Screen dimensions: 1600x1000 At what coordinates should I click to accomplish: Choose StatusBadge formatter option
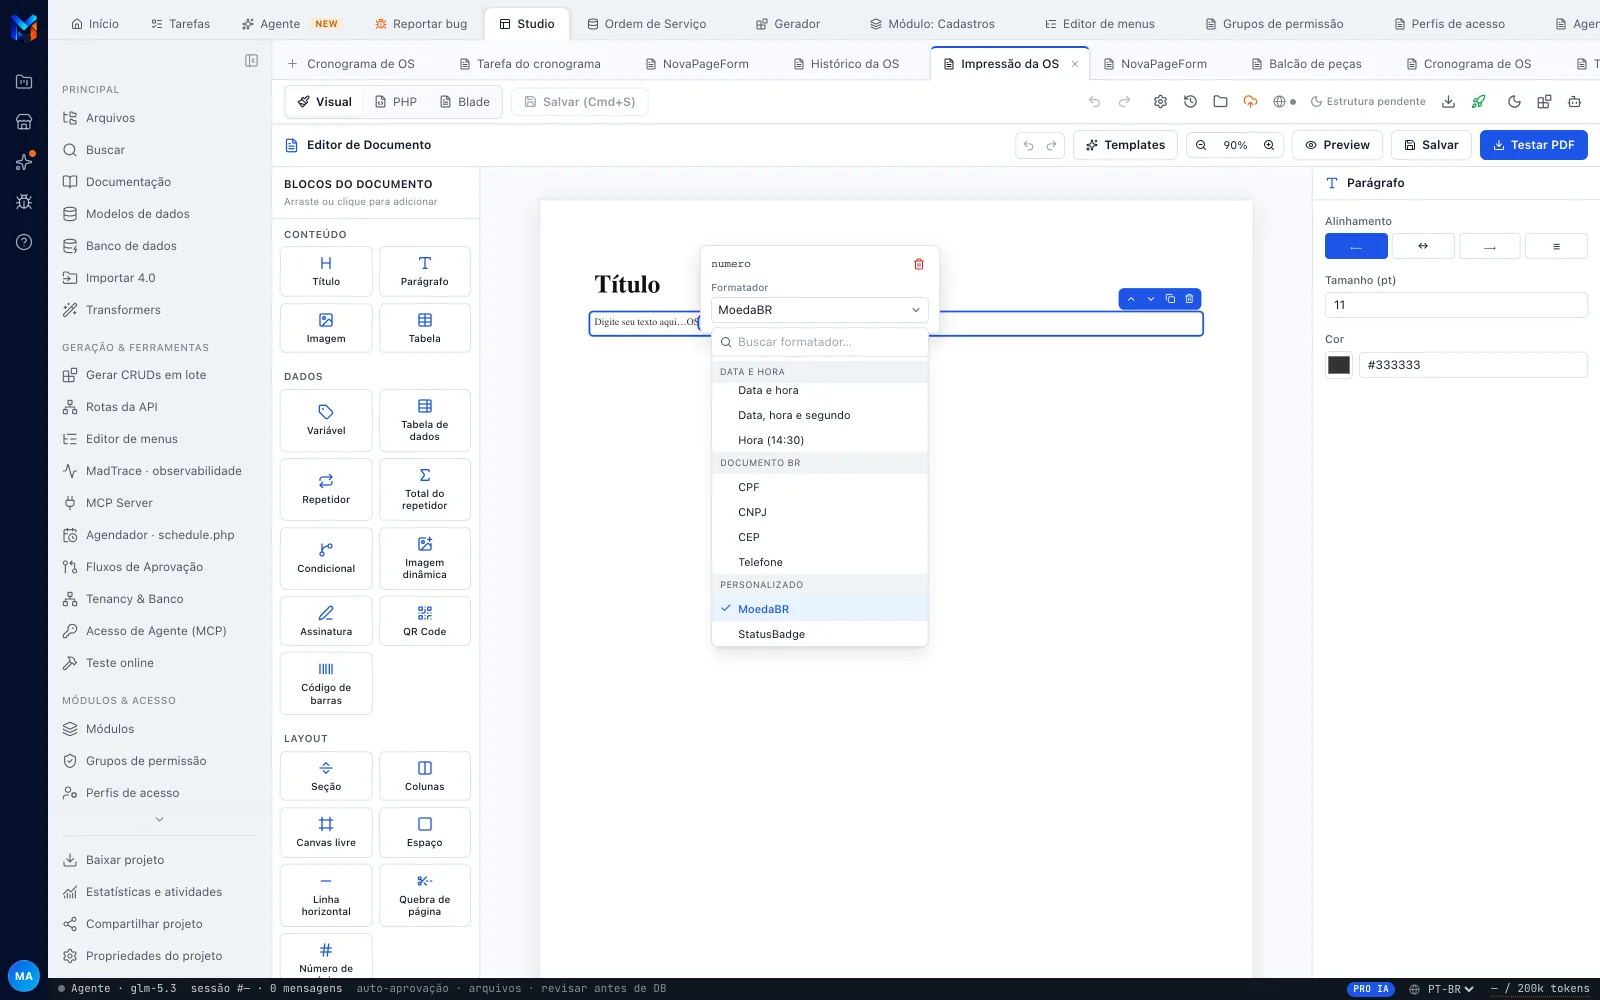820,634
